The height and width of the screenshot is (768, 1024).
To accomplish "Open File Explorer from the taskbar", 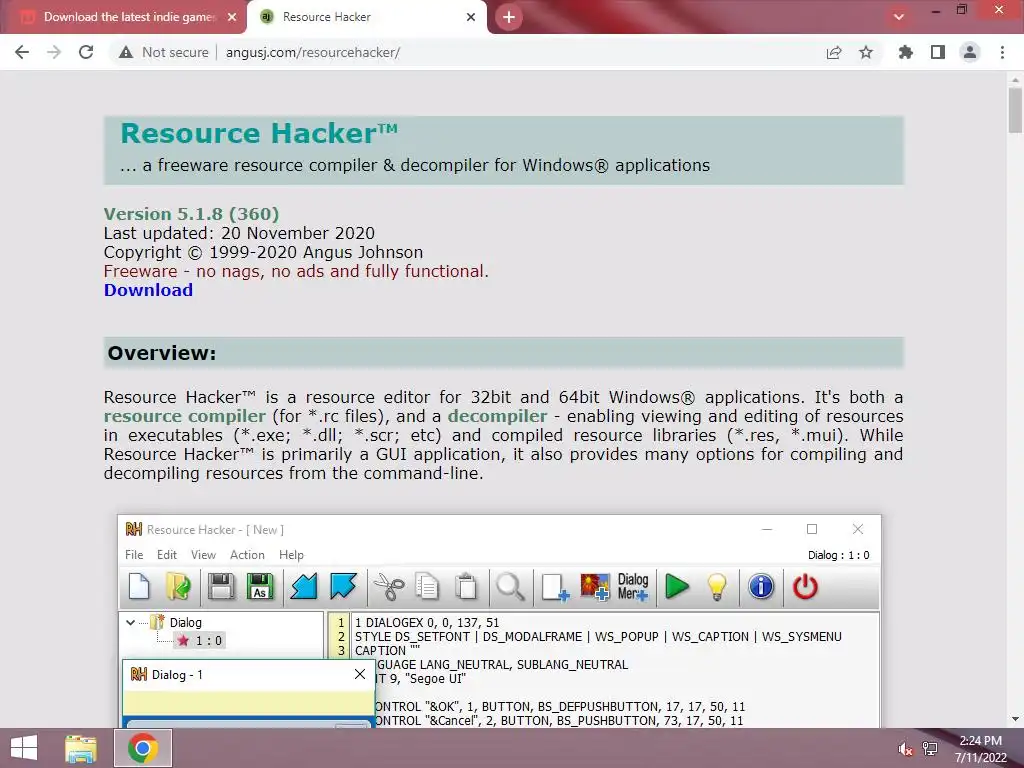I will click(81, 748).
